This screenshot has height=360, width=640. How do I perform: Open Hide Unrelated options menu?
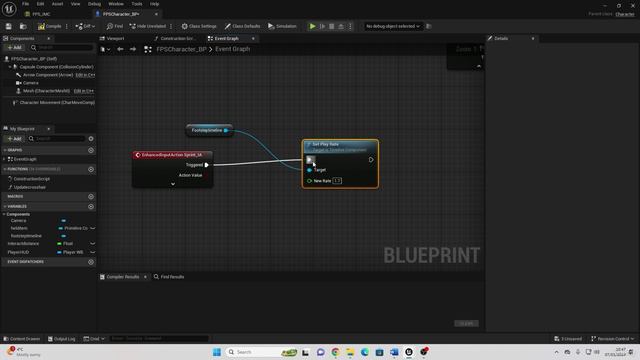pos(171,26)
